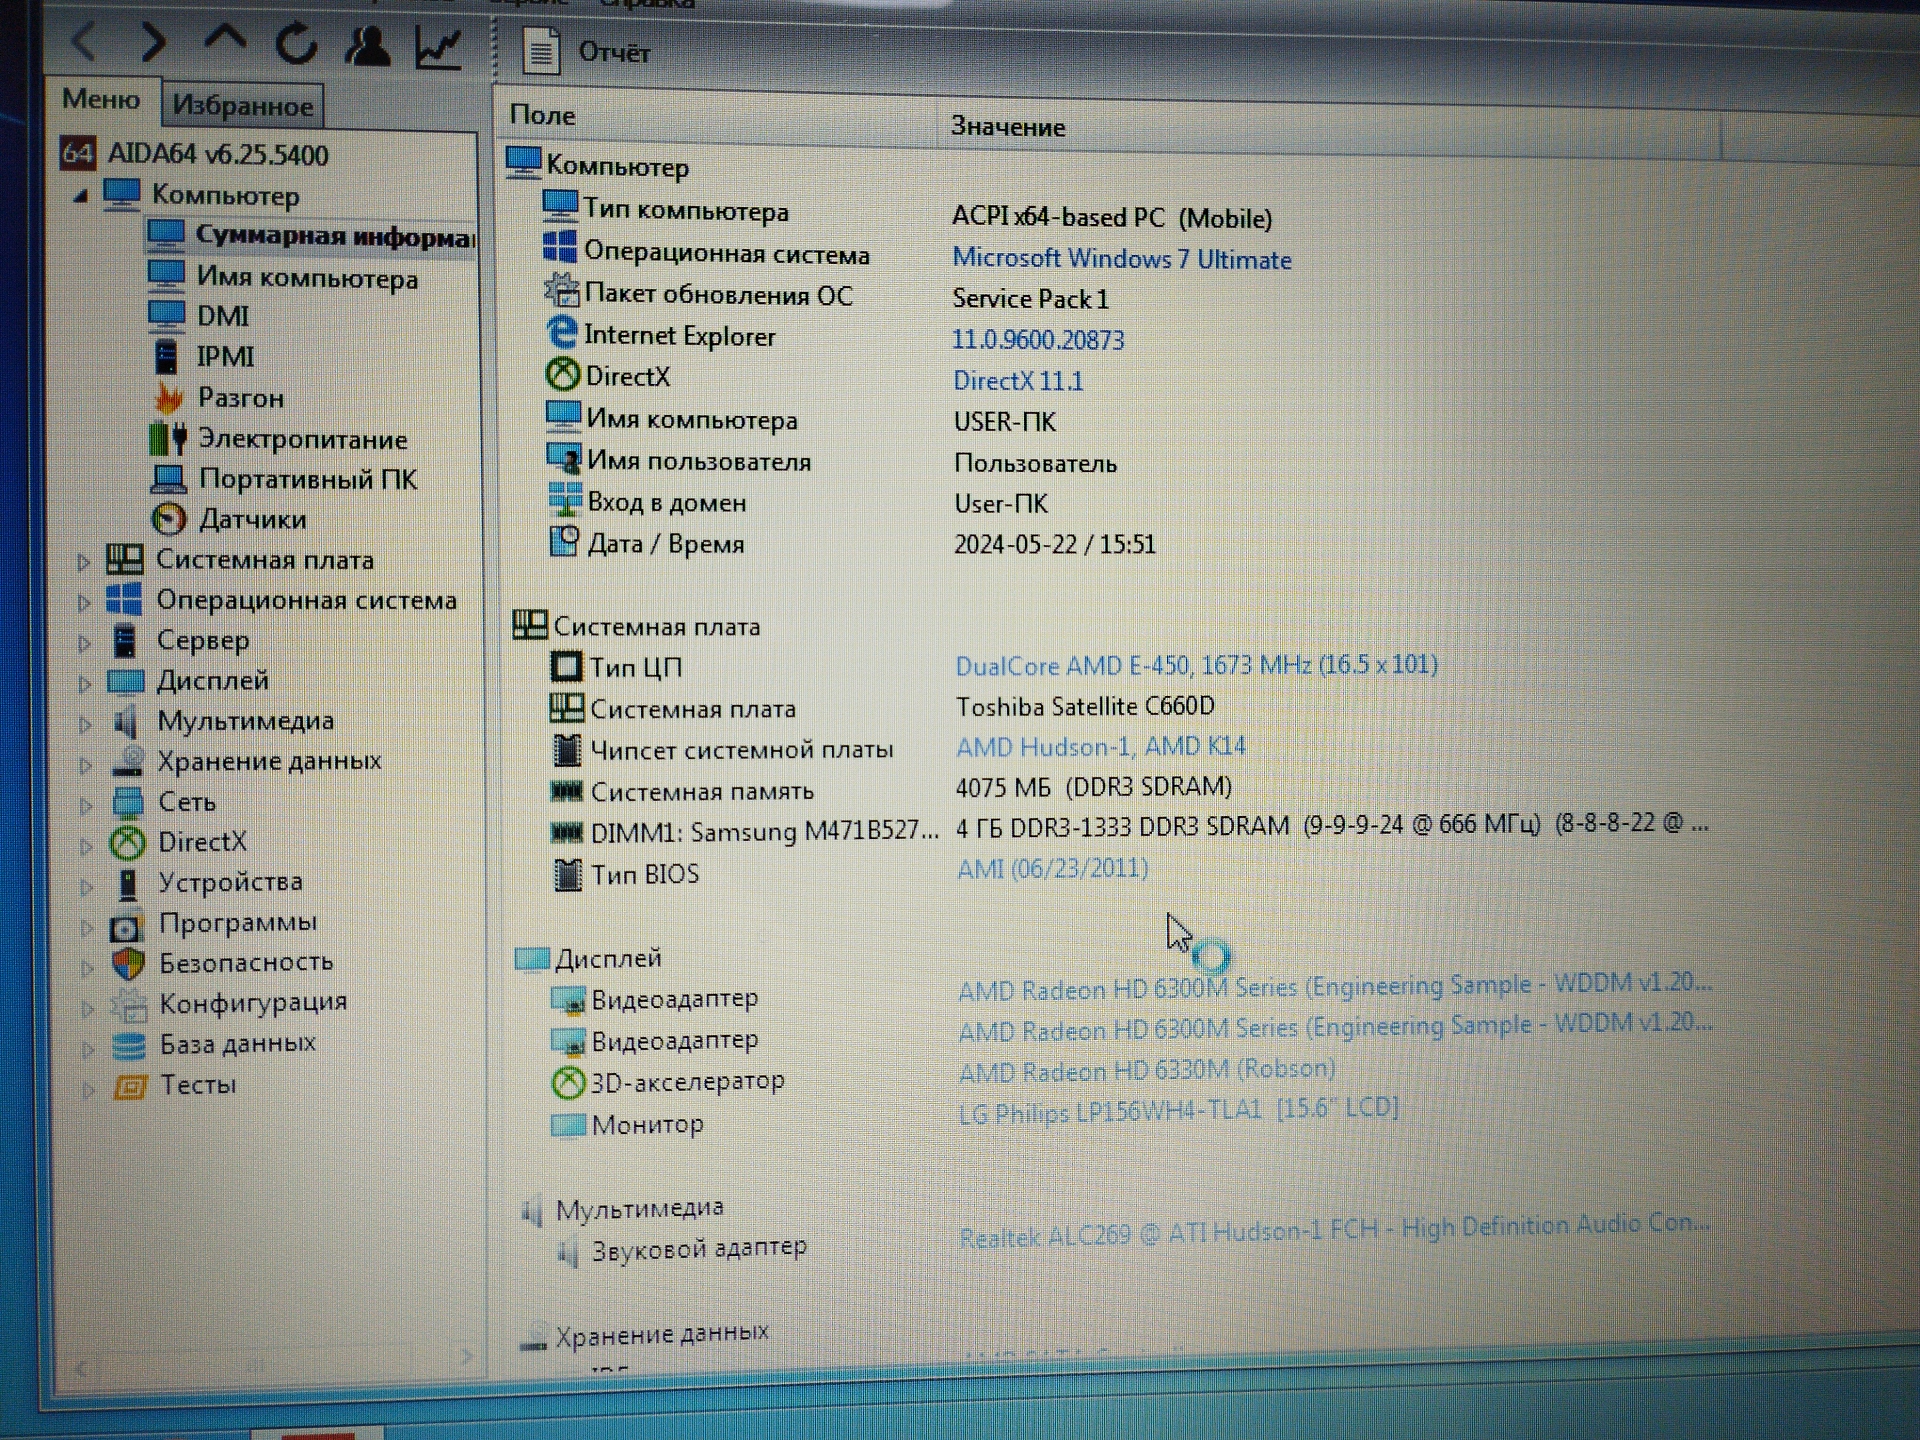This screenshot has width=1920, height=1440.
Task: Click the Пакет обновления ОС icon
Action: [x=561, y=290]
